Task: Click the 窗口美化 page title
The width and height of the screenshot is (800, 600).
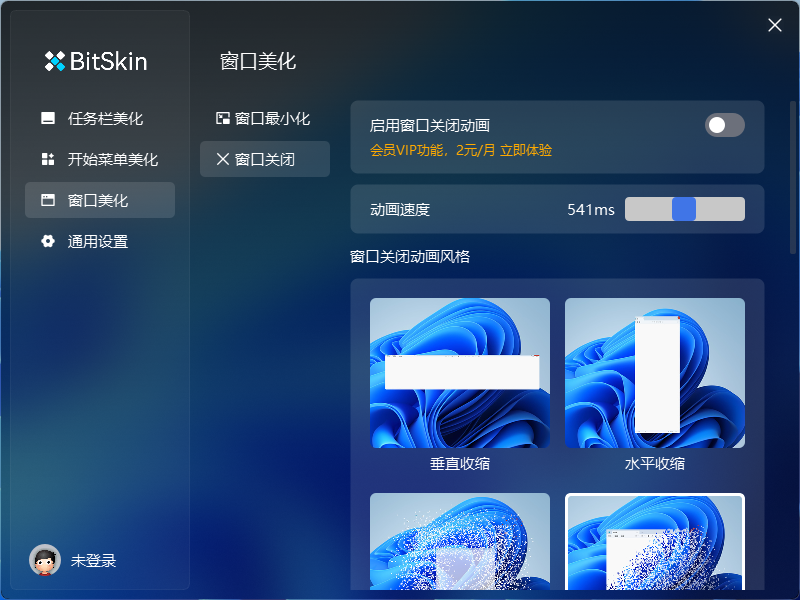Action: [x=258, y=61]
